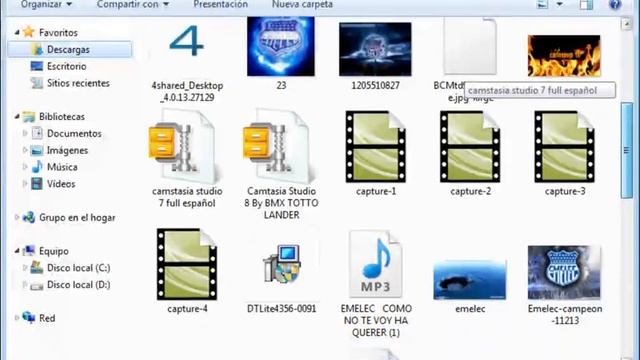Click the Bibliotecas folder icon
The image size is (640, 360).
pos(29,116)
